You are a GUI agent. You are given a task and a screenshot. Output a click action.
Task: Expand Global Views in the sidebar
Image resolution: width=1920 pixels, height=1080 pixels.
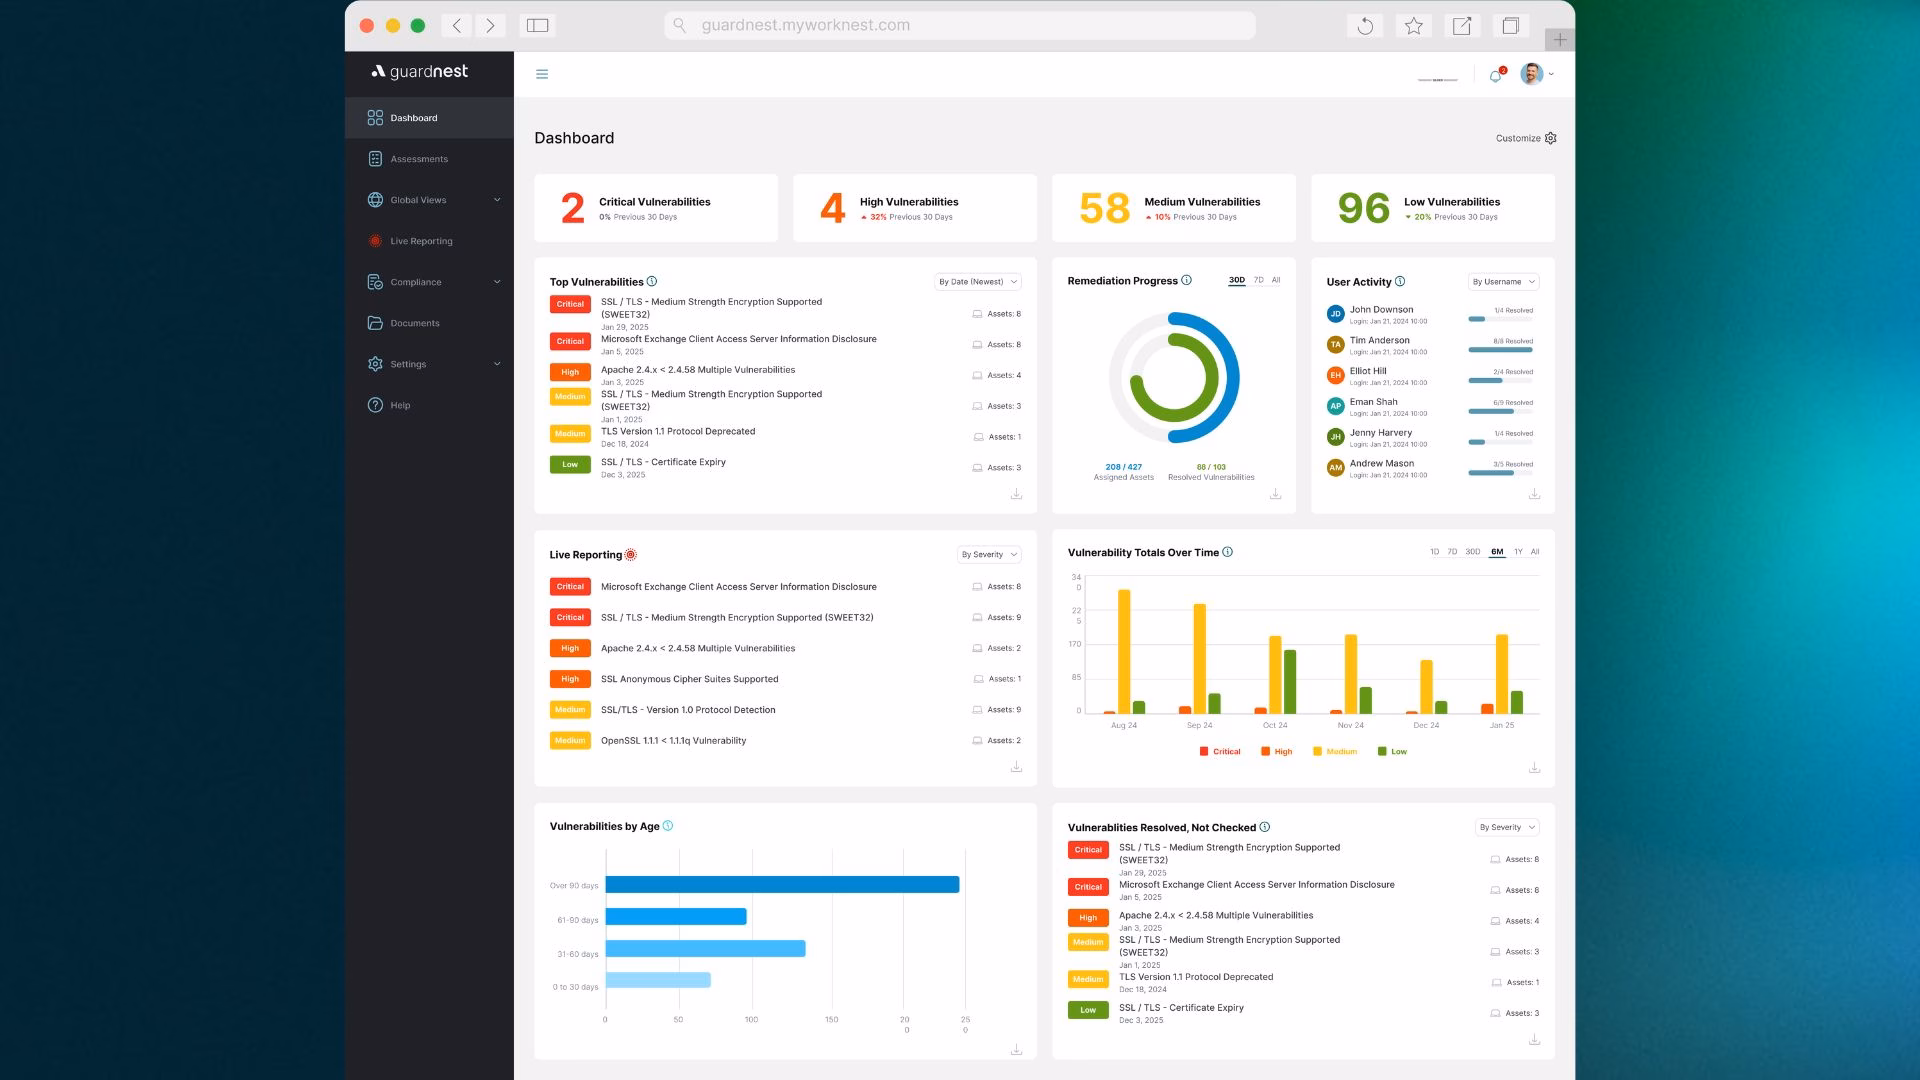pyautogui.click(x=432, y=200)
